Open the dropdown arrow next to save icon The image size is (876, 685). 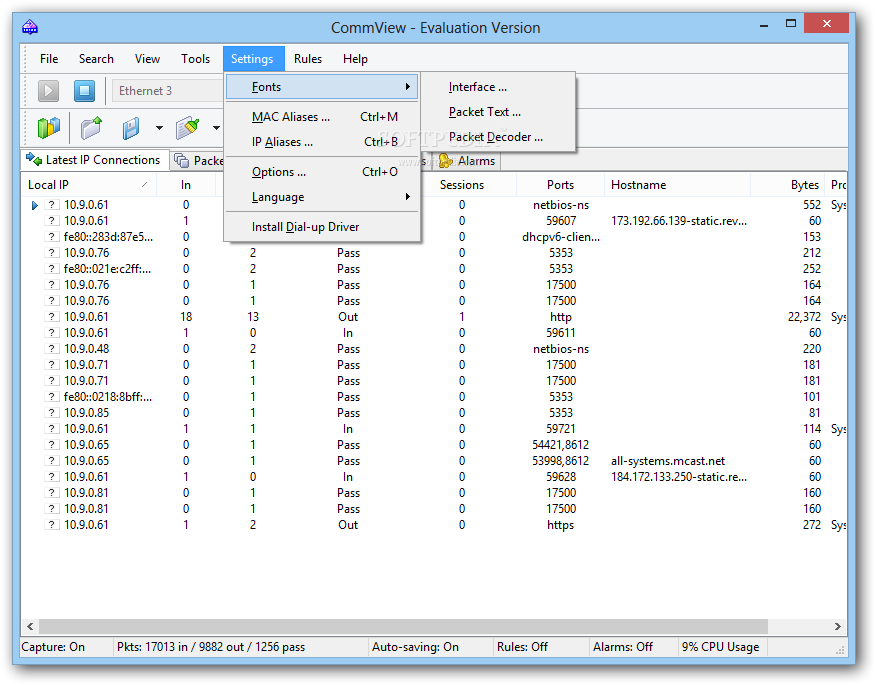159,128
